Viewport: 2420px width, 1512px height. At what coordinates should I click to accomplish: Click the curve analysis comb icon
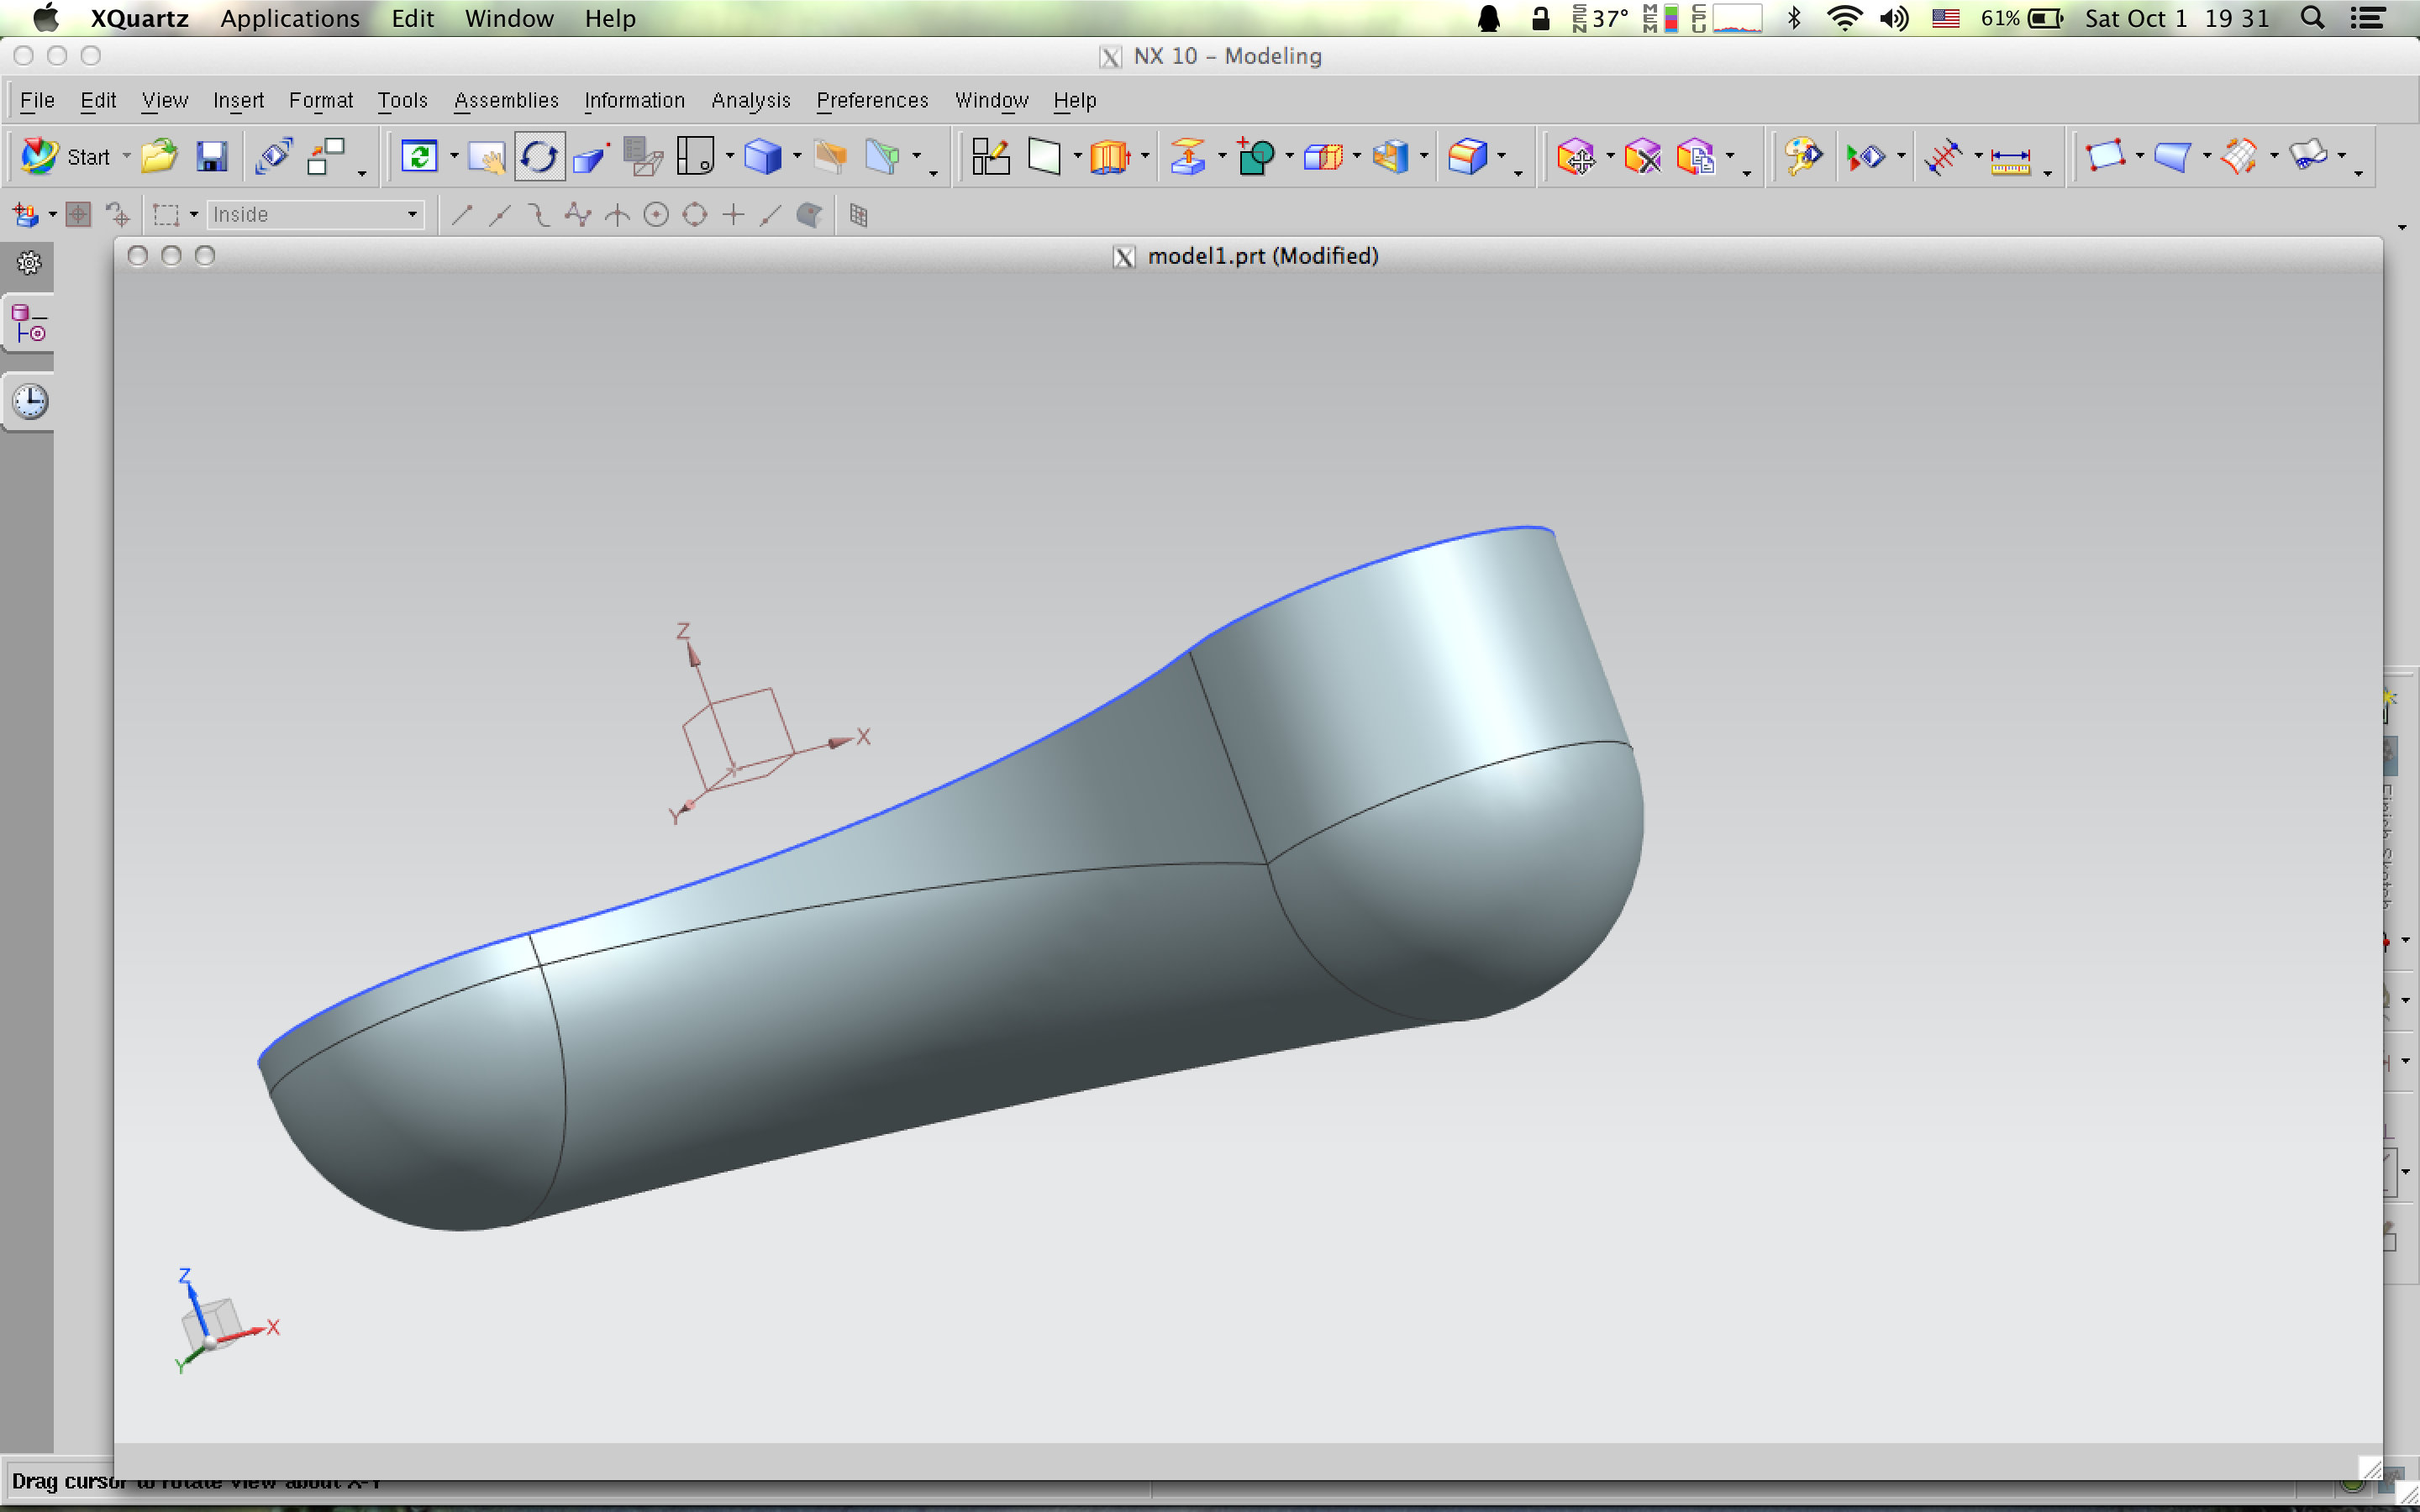[1943, 157]
